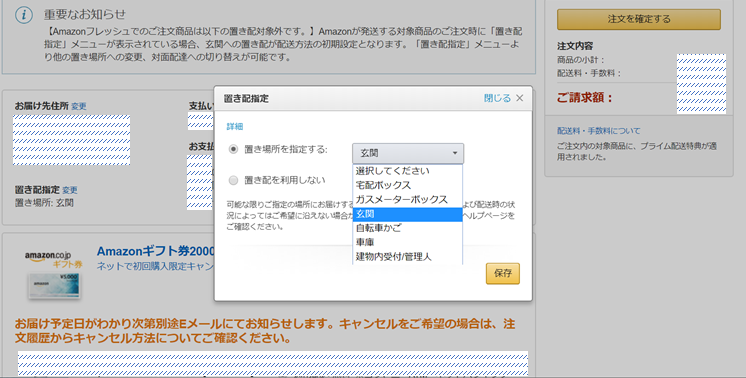Image resolution: width=746 pixels, height=378 pixels.
Task: Click 変更 next to 置き配指定
Action: click(x=69, y=190)
